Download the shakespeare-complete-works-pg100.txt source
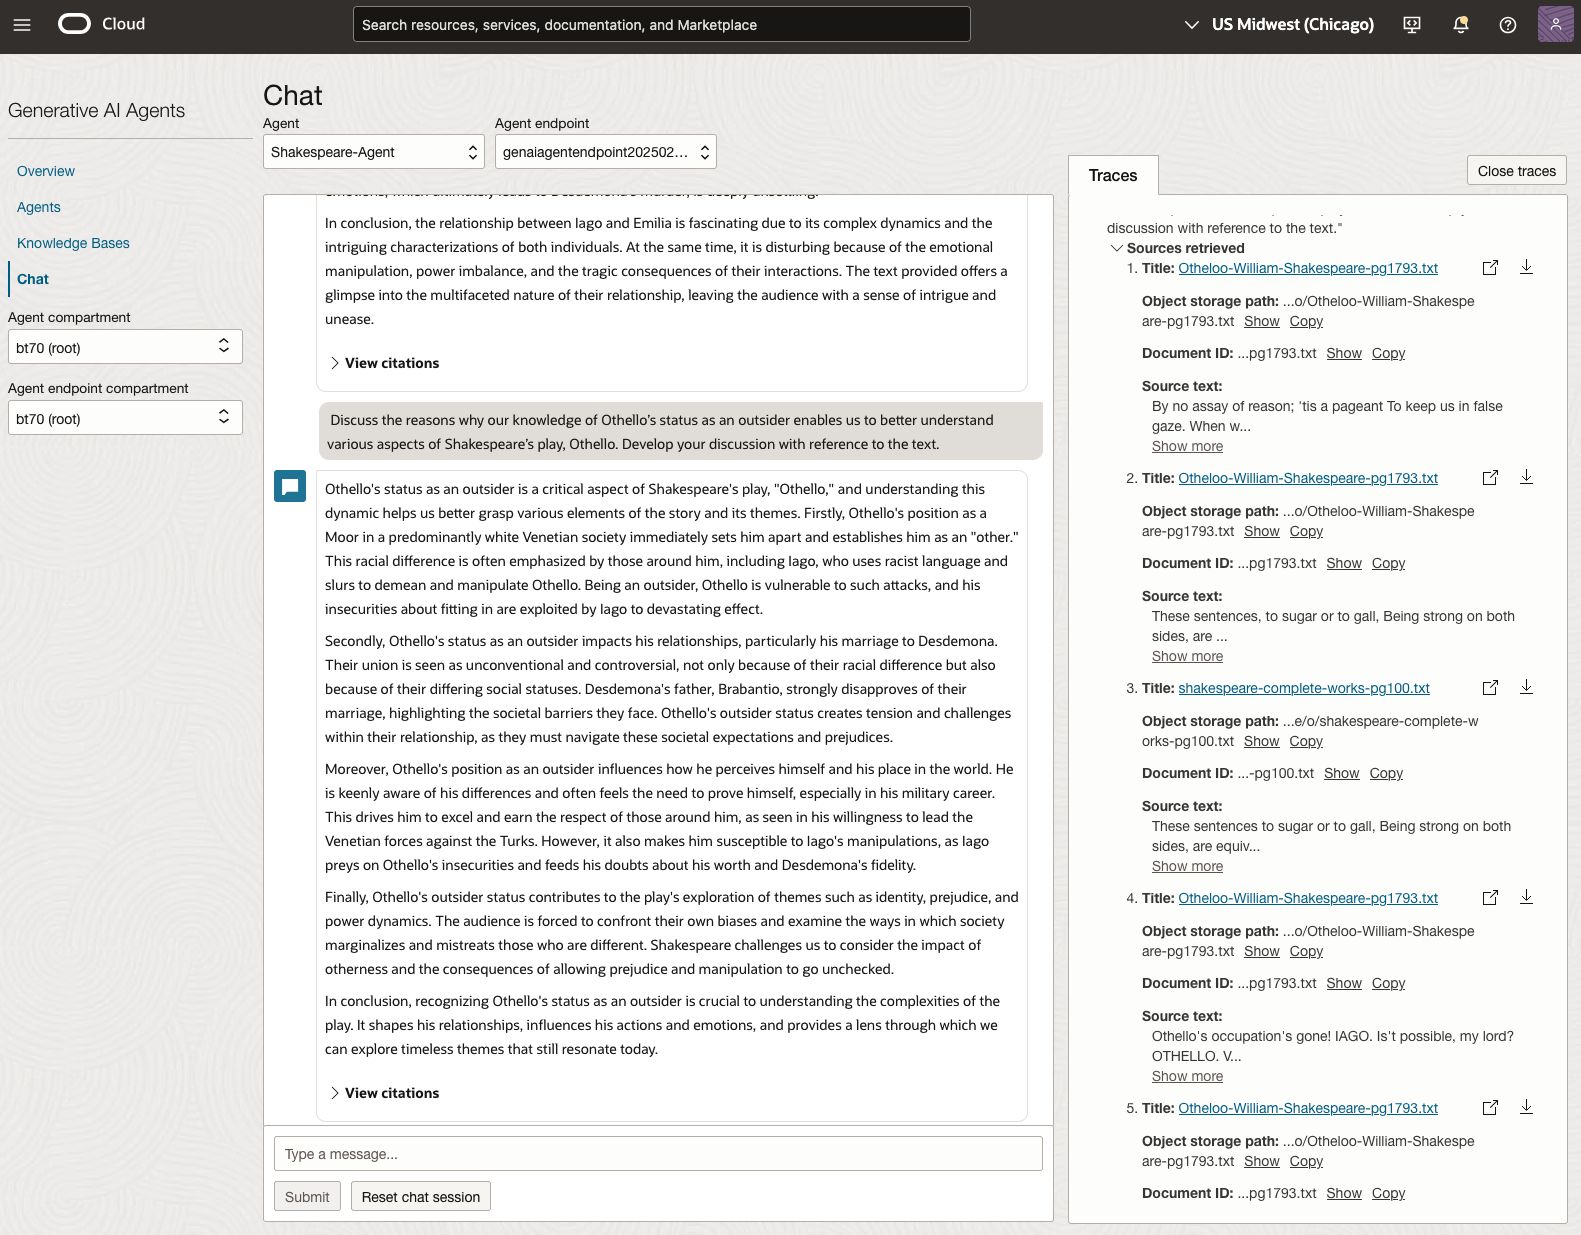Image resolution: width=1581 pixels, height=1235 pixels. (x=1526, y=687)
